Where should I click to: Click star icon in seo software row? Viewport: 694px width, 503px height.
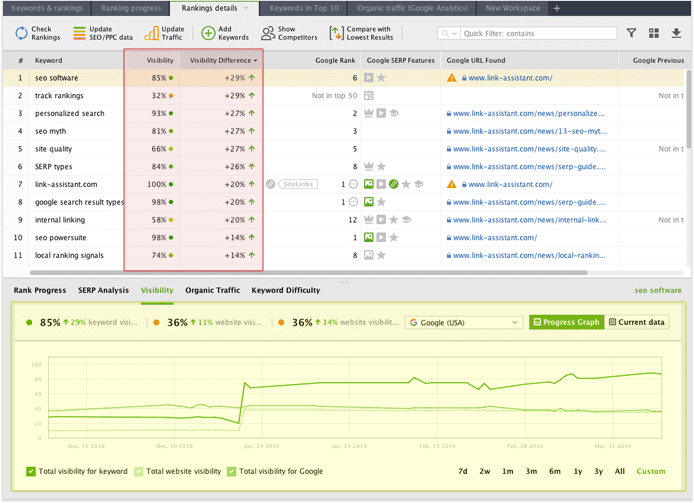(x=381, y=78)
